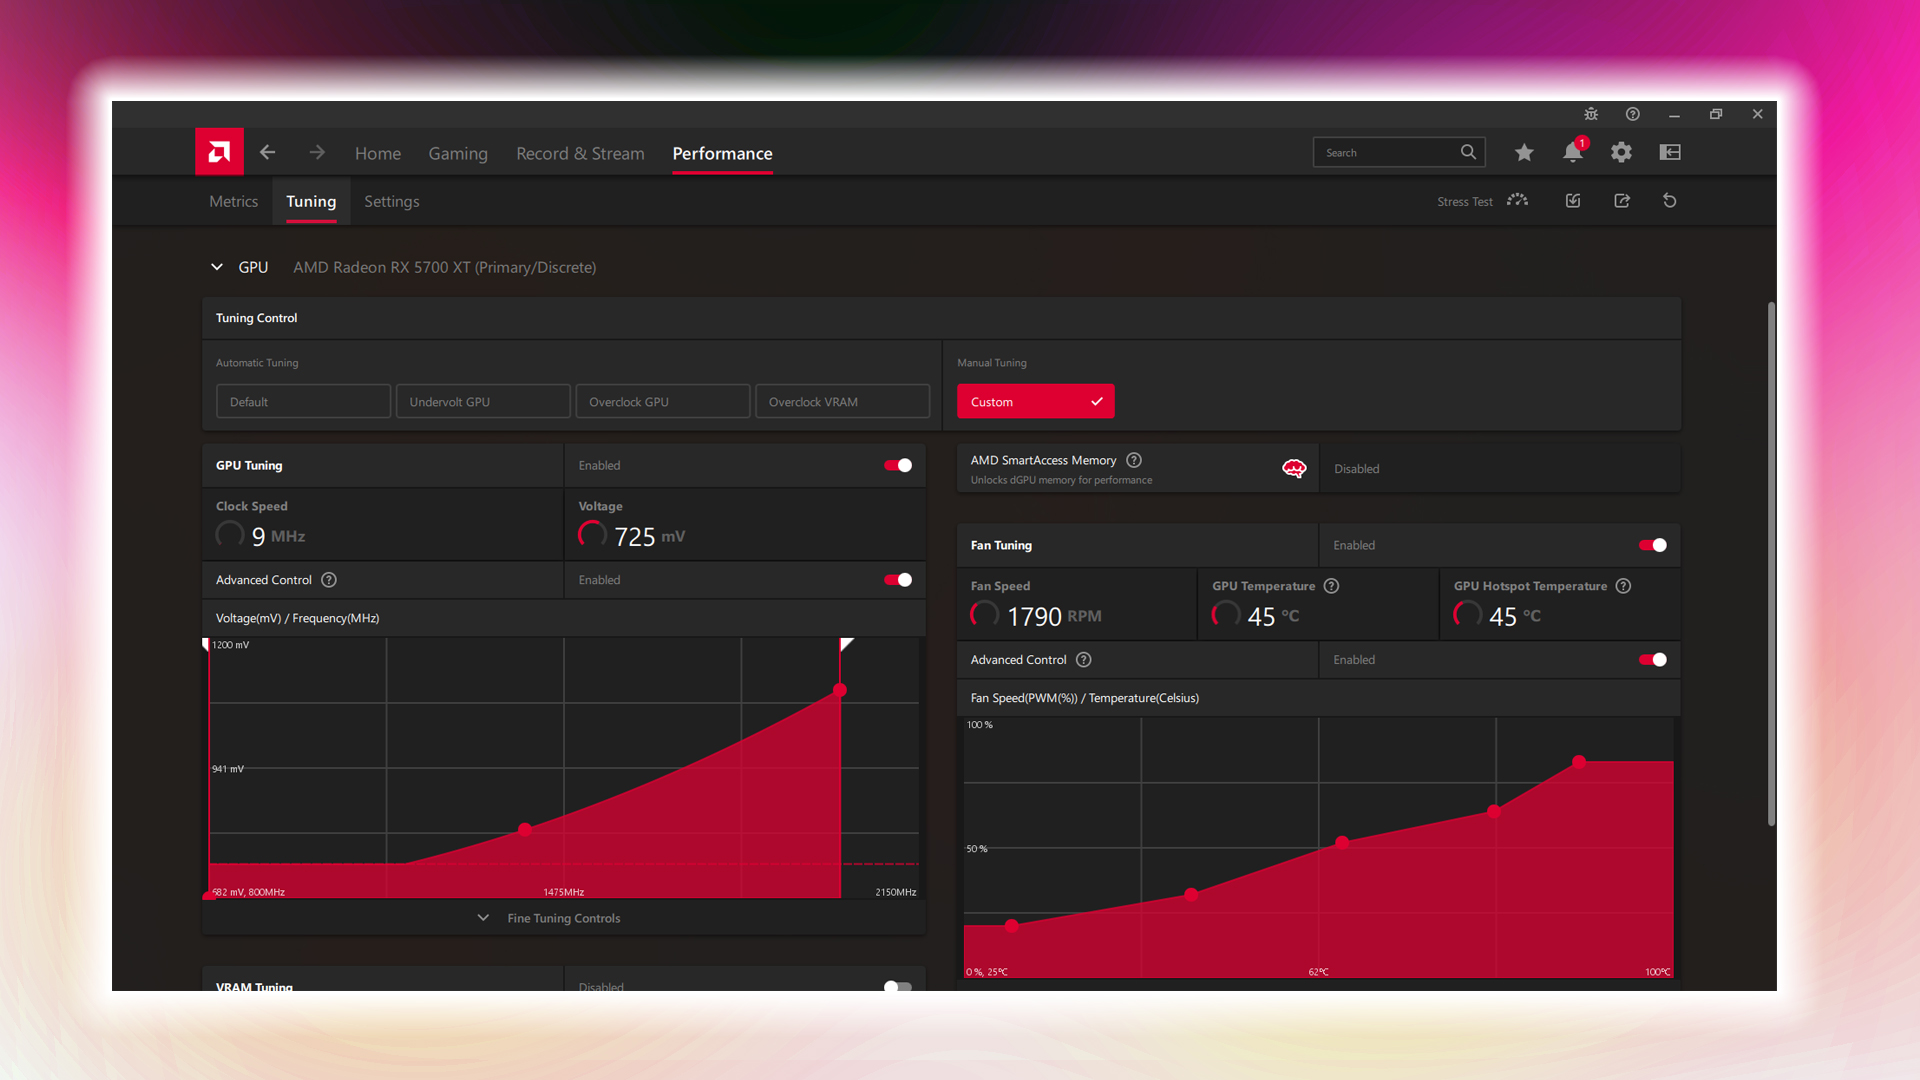Click the AMD logo home icon
The image size is (1920, 1080).
[219, 152]
